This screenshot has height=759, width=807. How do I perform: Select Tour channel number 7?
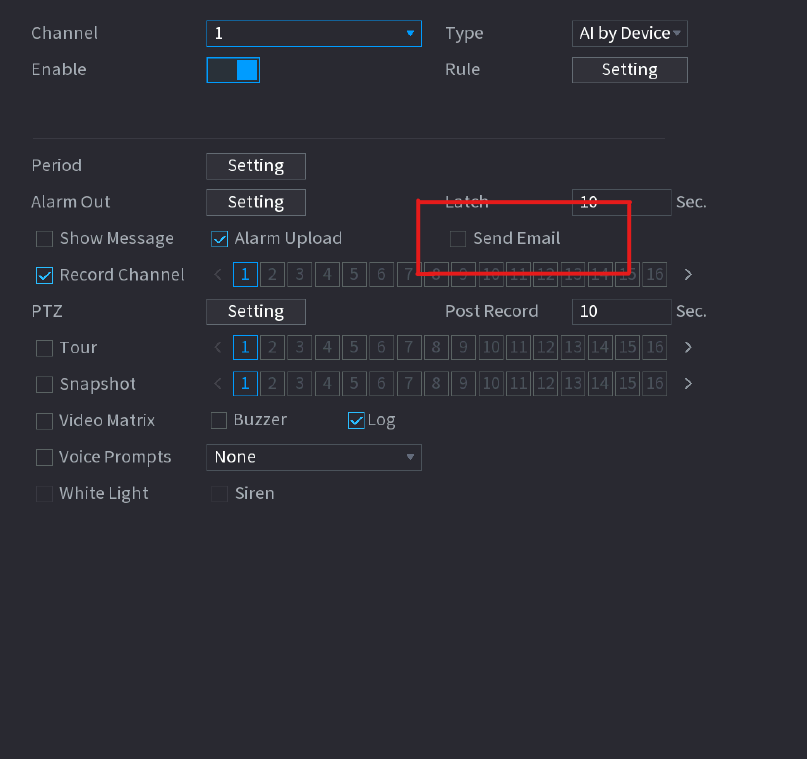[409, 347]
